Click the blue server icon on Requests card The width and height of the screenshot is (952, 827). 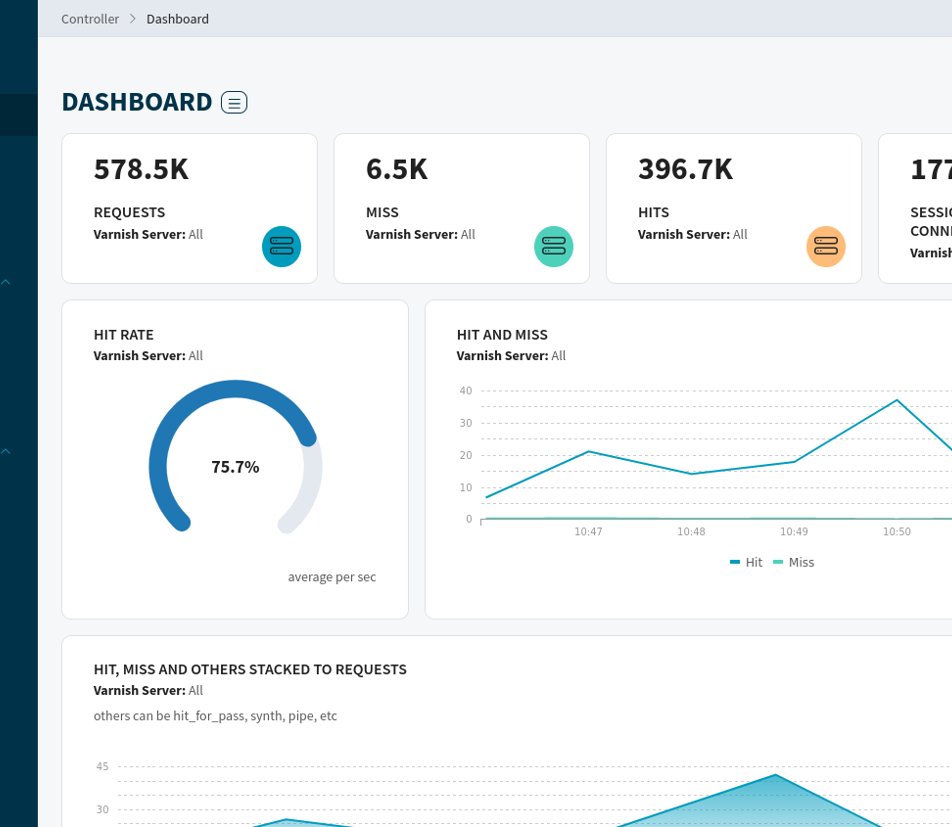click(282, 246)
